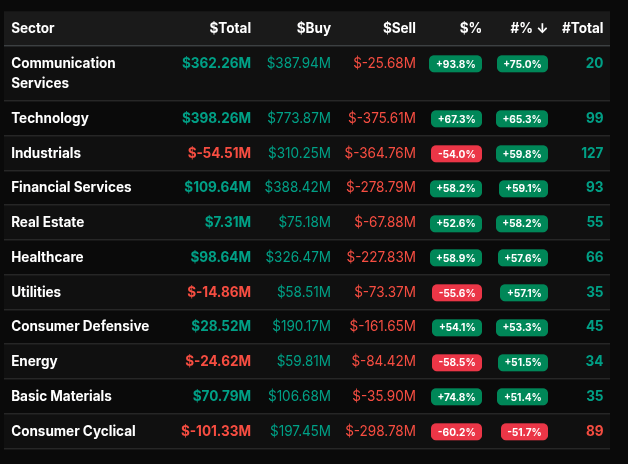Click the Real Estate sector label
628x464 pixels.
pos(46,222)
